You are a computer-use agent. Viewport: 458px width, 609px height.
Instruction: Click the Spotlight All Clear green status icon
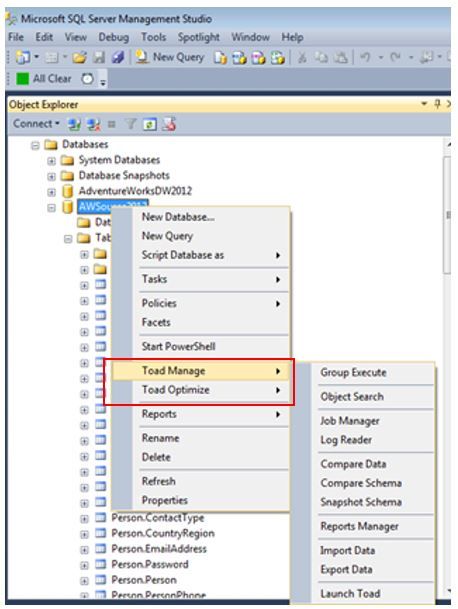[x=23, y=79]
